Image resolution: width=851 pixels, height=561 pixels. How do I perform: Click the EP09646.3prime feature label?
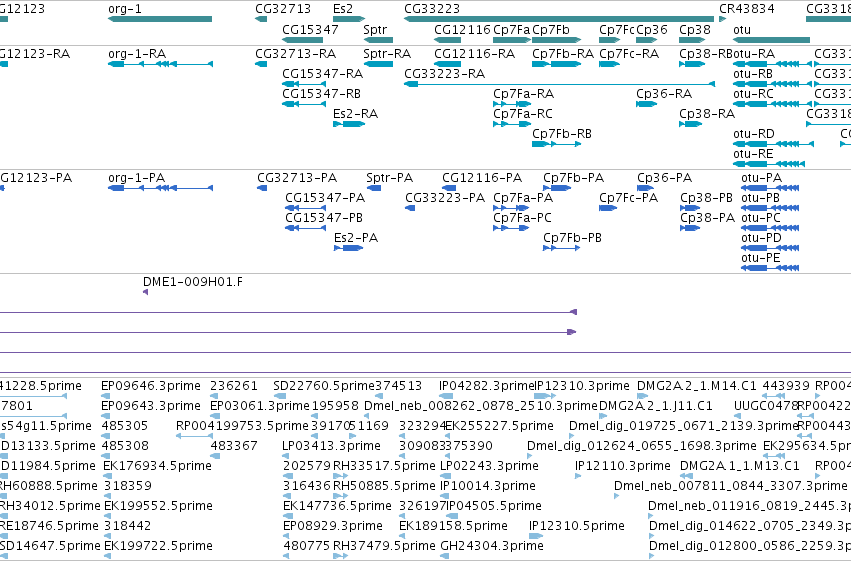(x=151, y=386)
